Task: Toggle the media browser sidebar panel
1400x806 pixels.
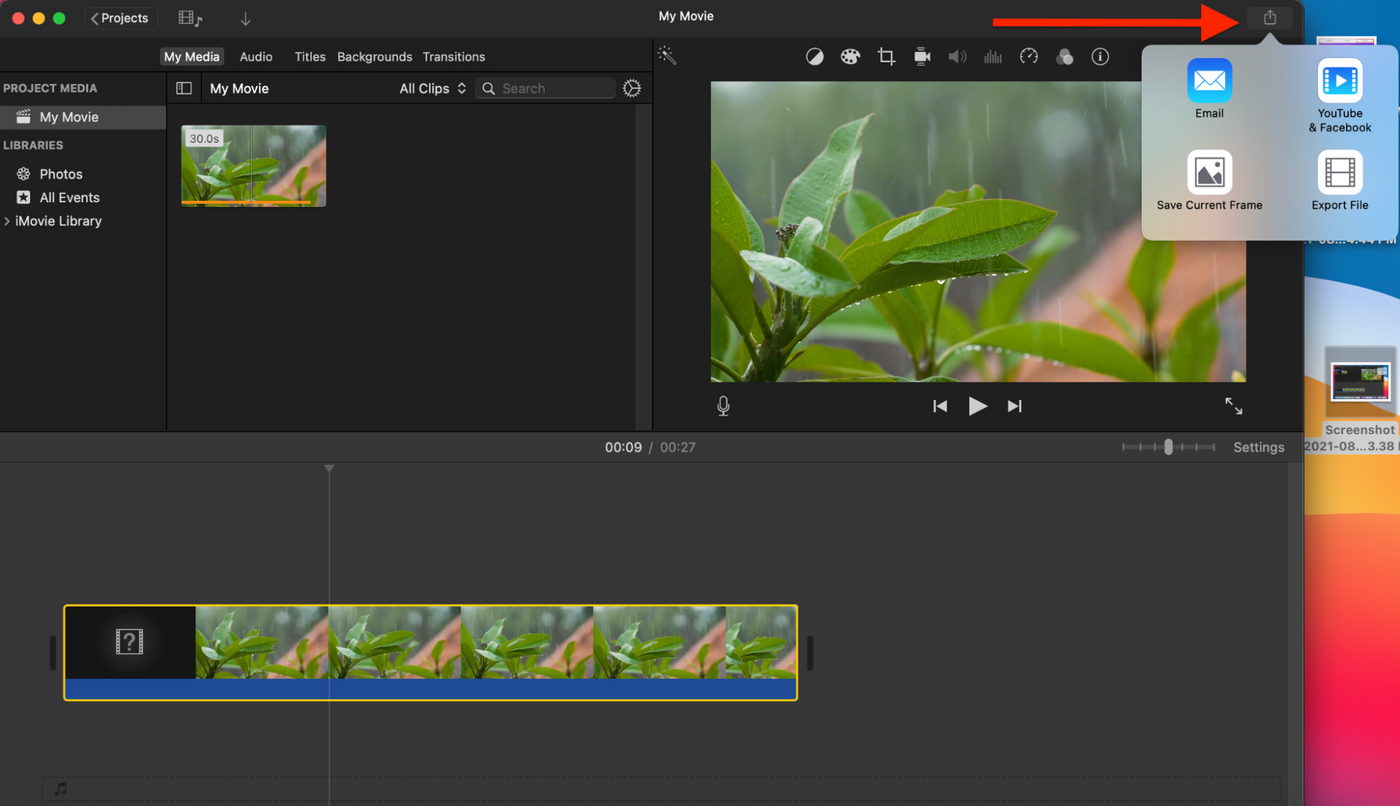Action: coord(184,88)
